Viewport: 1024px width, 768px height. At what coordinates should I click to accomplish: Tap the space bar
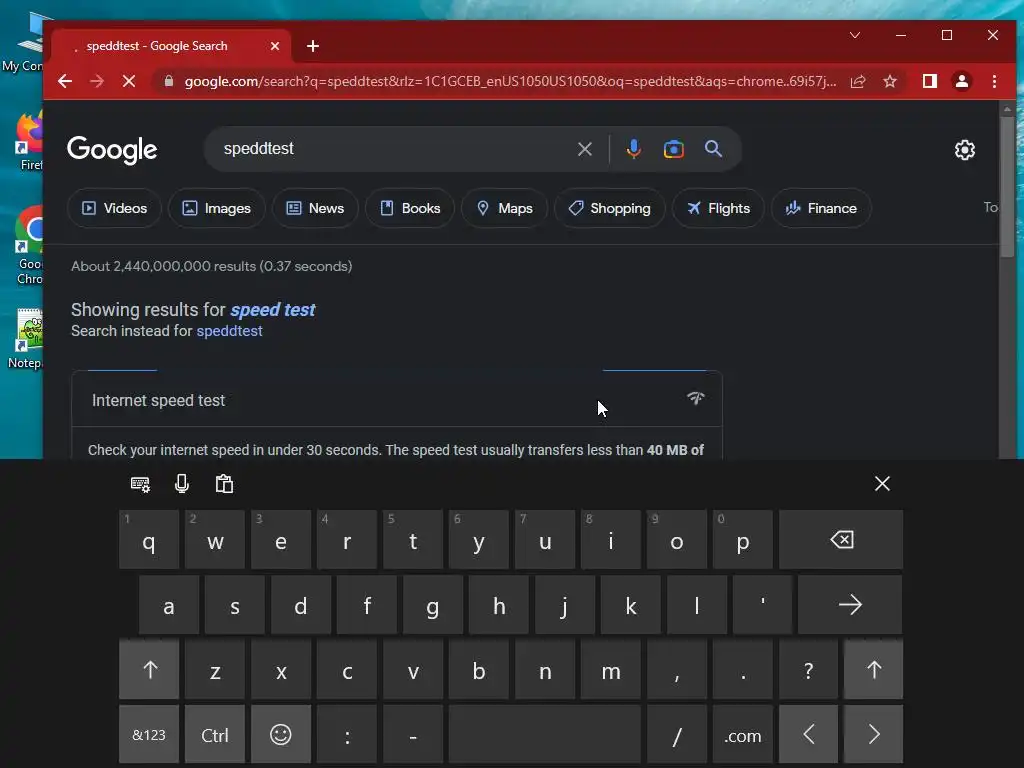pyautogui.click(x=545, y=735)
